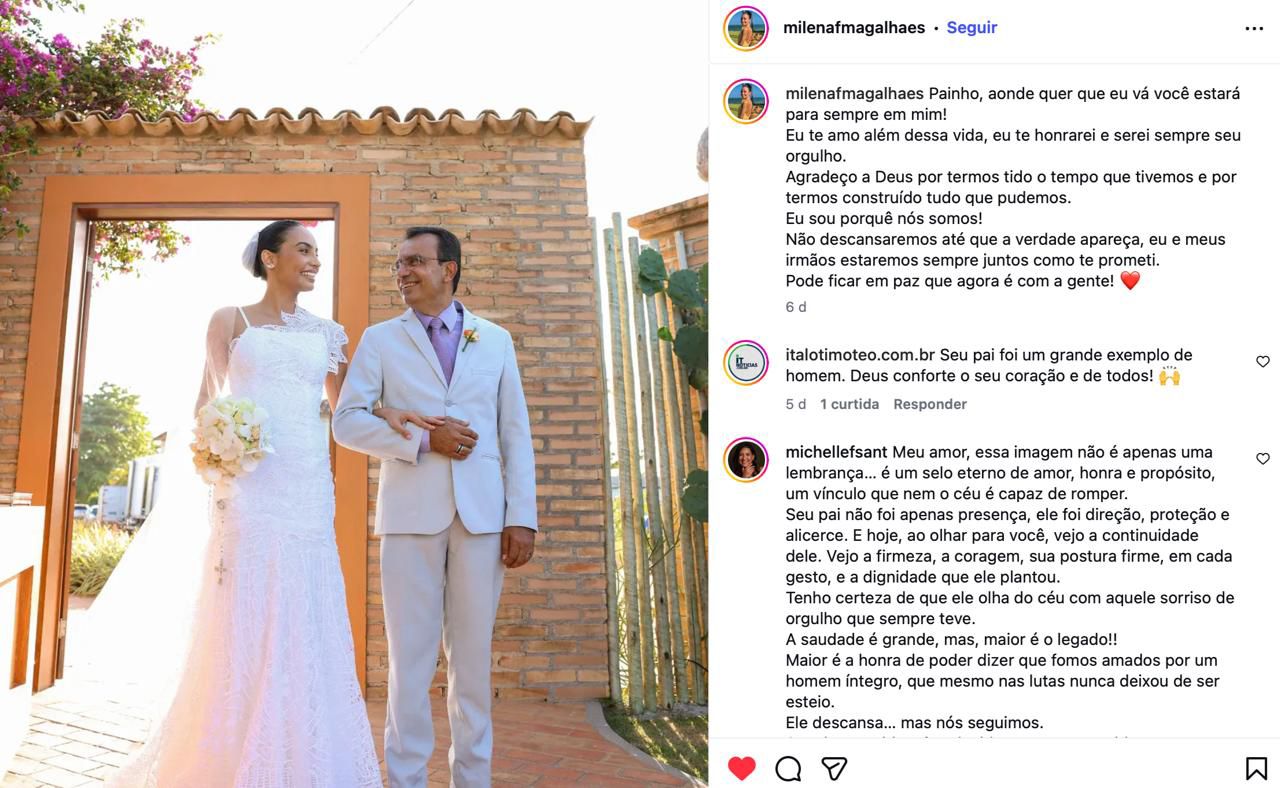Viewport: 1280px width, 788px height.
Task: Open michellefsant profile avatar
Action: 746,460
